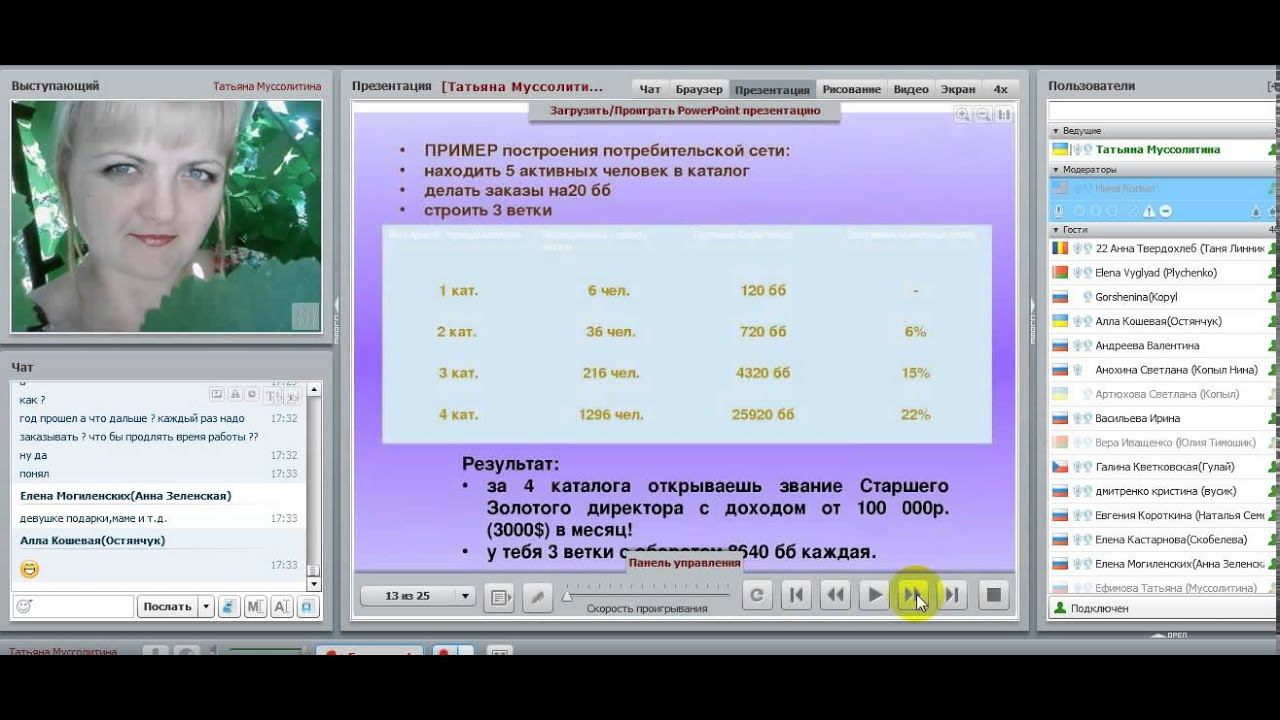Select presenter Татьяна Муссолитина in list

[x=1158, y=150]
